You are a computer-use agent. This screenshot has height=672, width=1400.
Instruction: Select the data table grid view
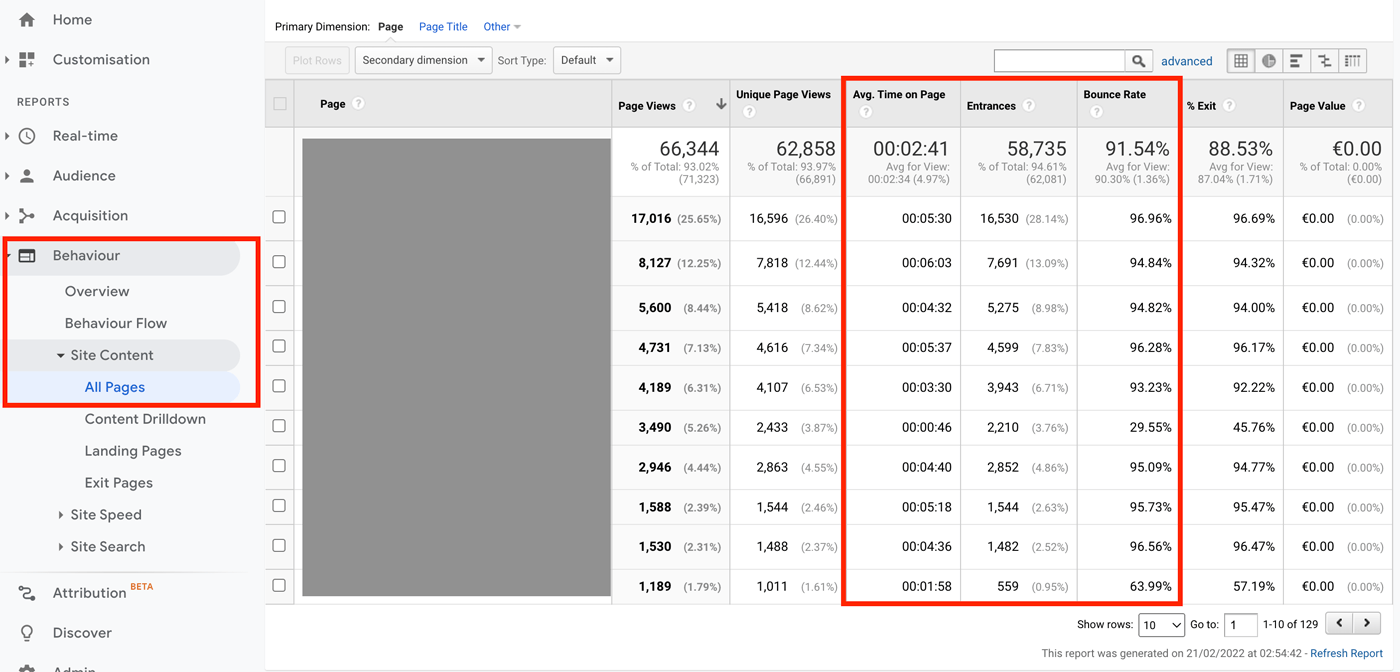[x=1241, y=61]
